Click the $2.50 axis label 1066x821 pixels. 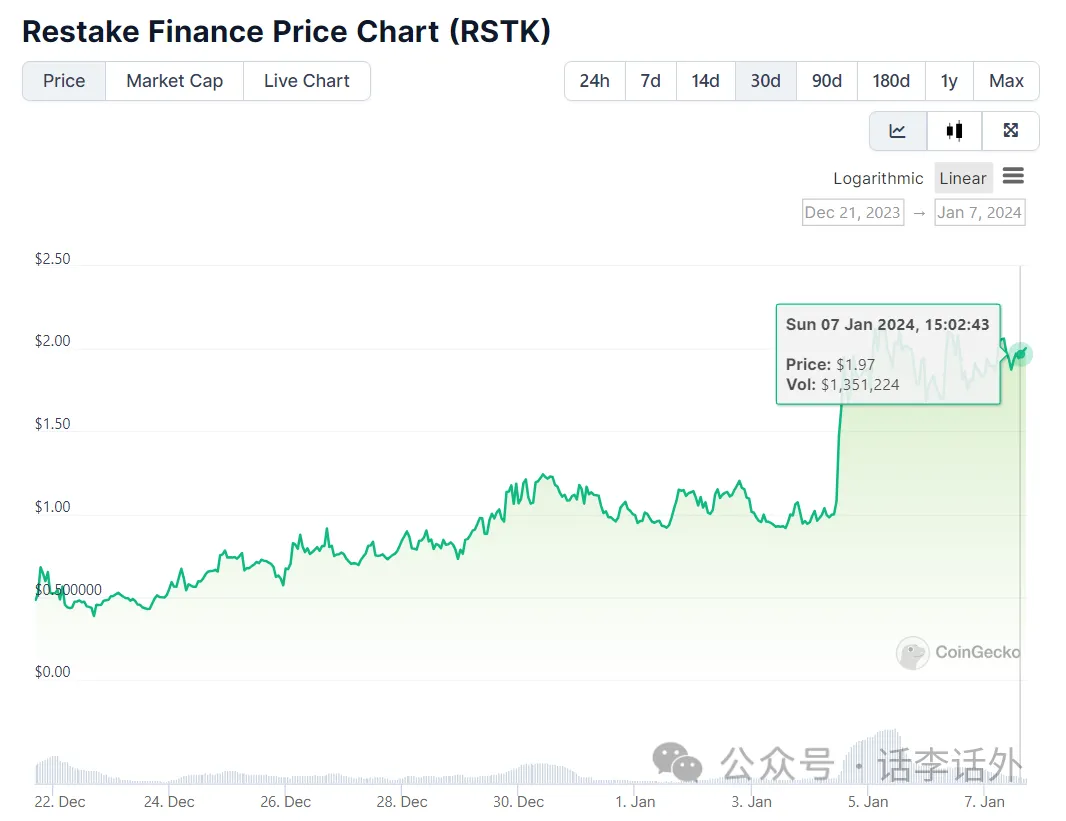(52, 259)
